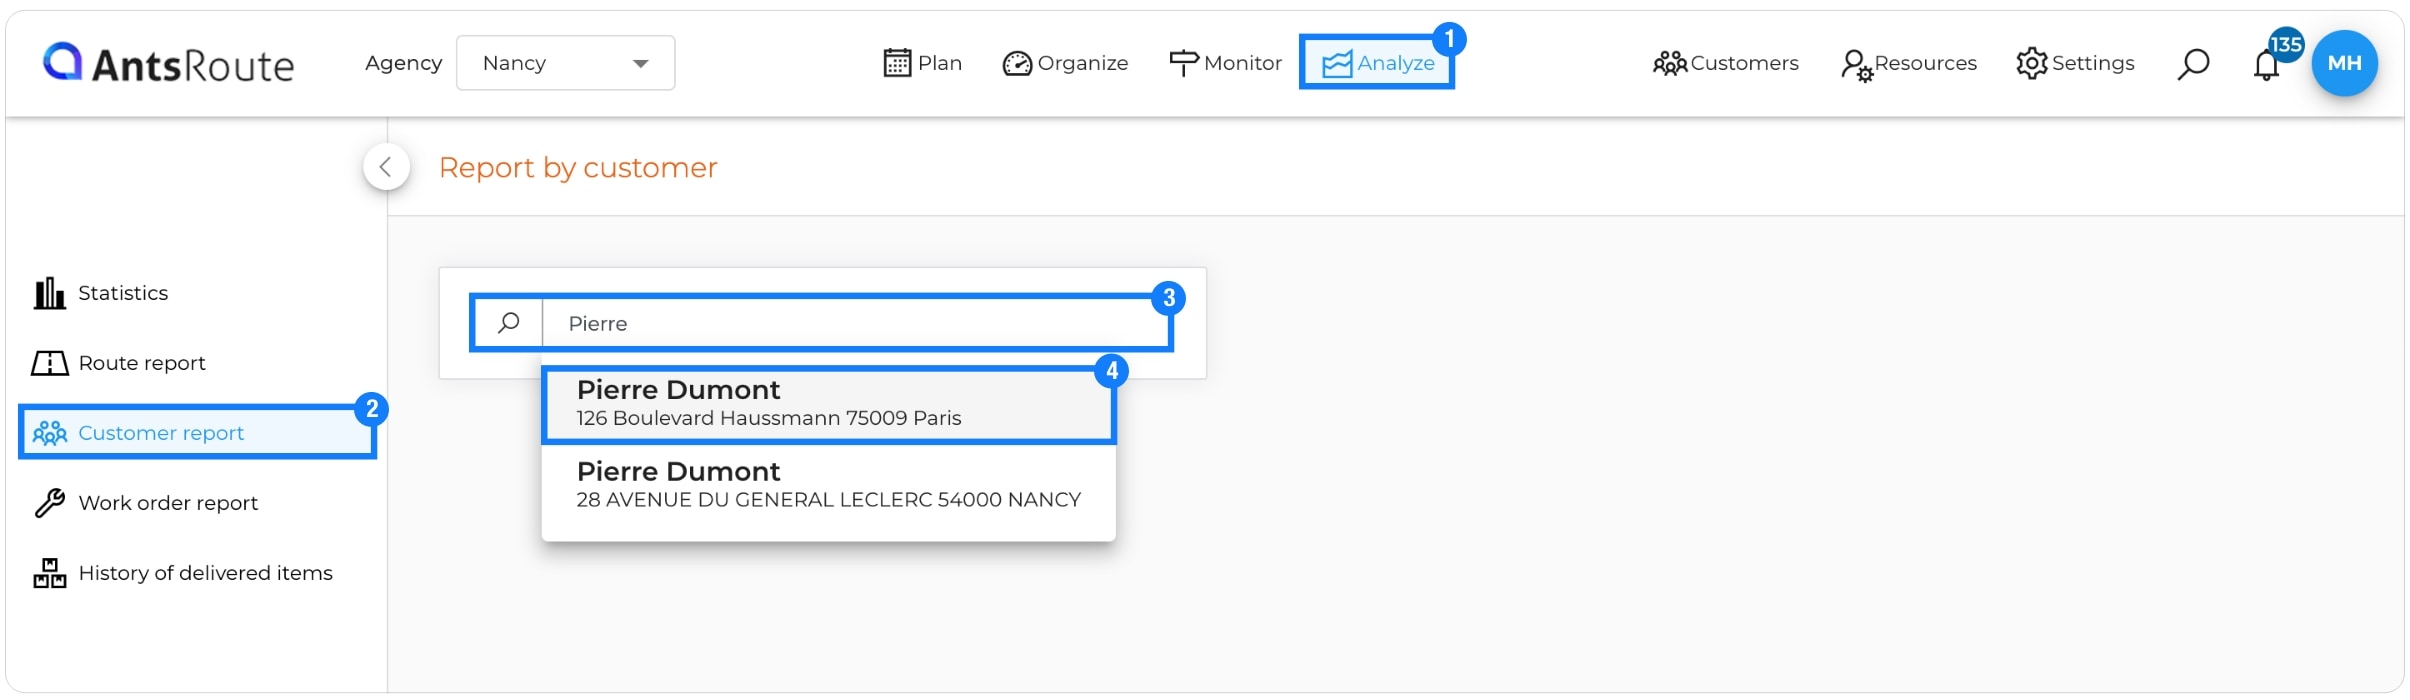Open Work order report in sidebar
This screenshot has width=2410, height=700.
[146, 503]
